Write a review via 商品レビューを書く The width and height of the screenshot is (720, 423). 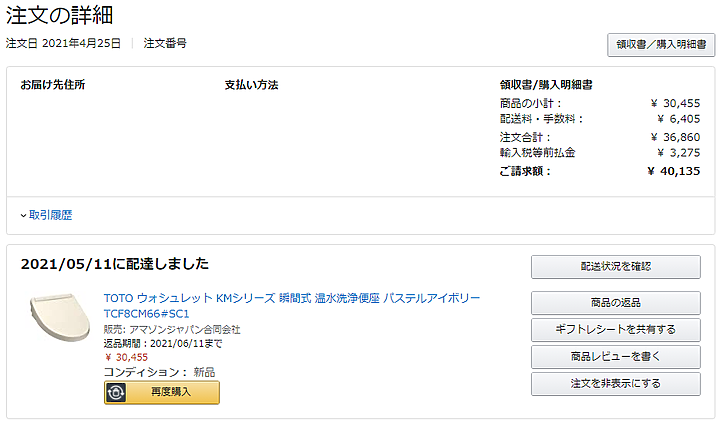pos(616,356)
